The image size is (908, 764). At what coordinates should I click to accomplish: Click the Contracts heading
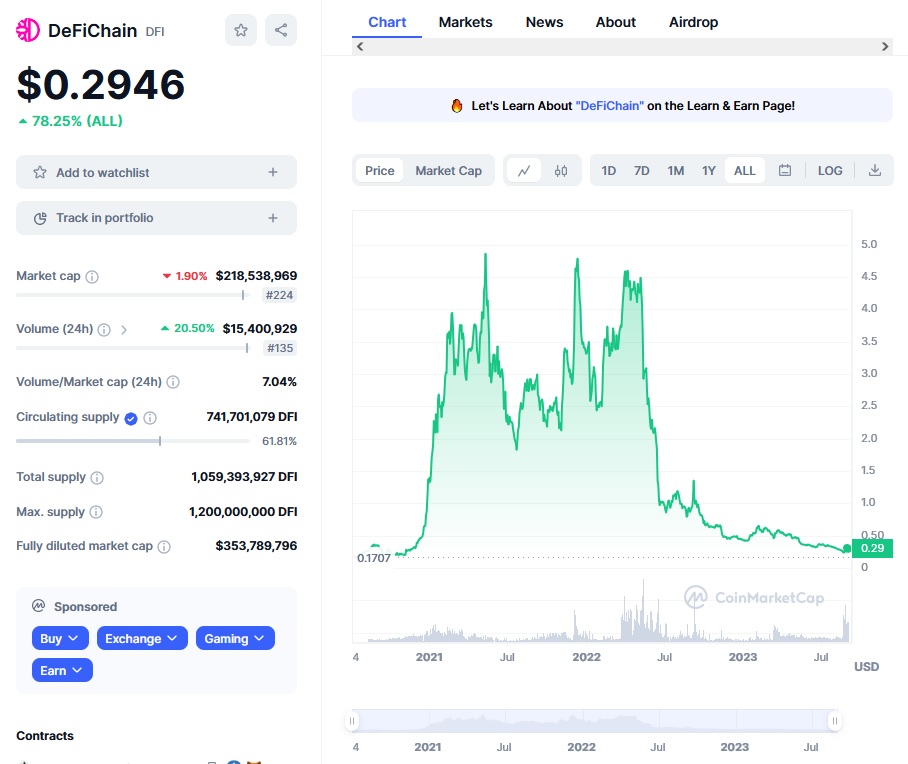pos(45,736)
